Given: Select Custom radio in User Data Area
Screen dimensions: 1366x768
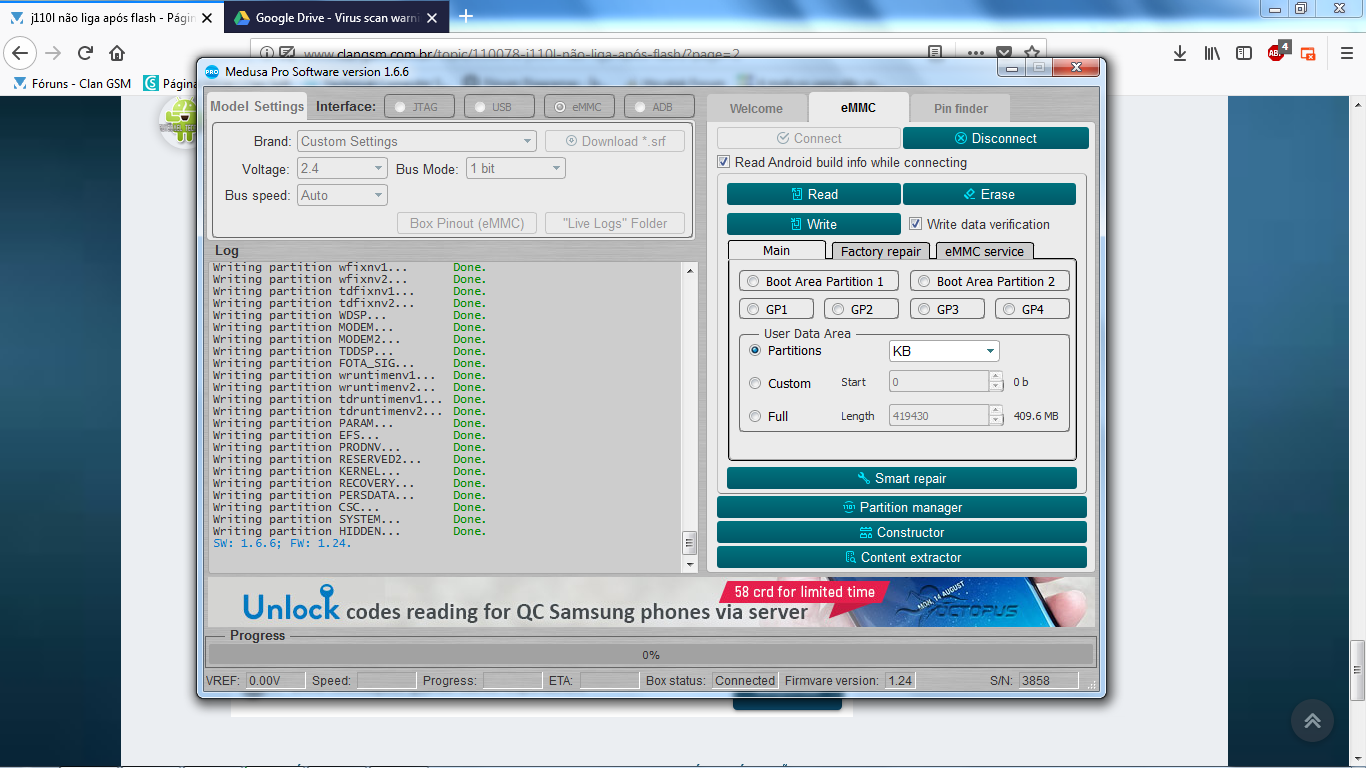Looking at the screenshot, I should [755, 383].
